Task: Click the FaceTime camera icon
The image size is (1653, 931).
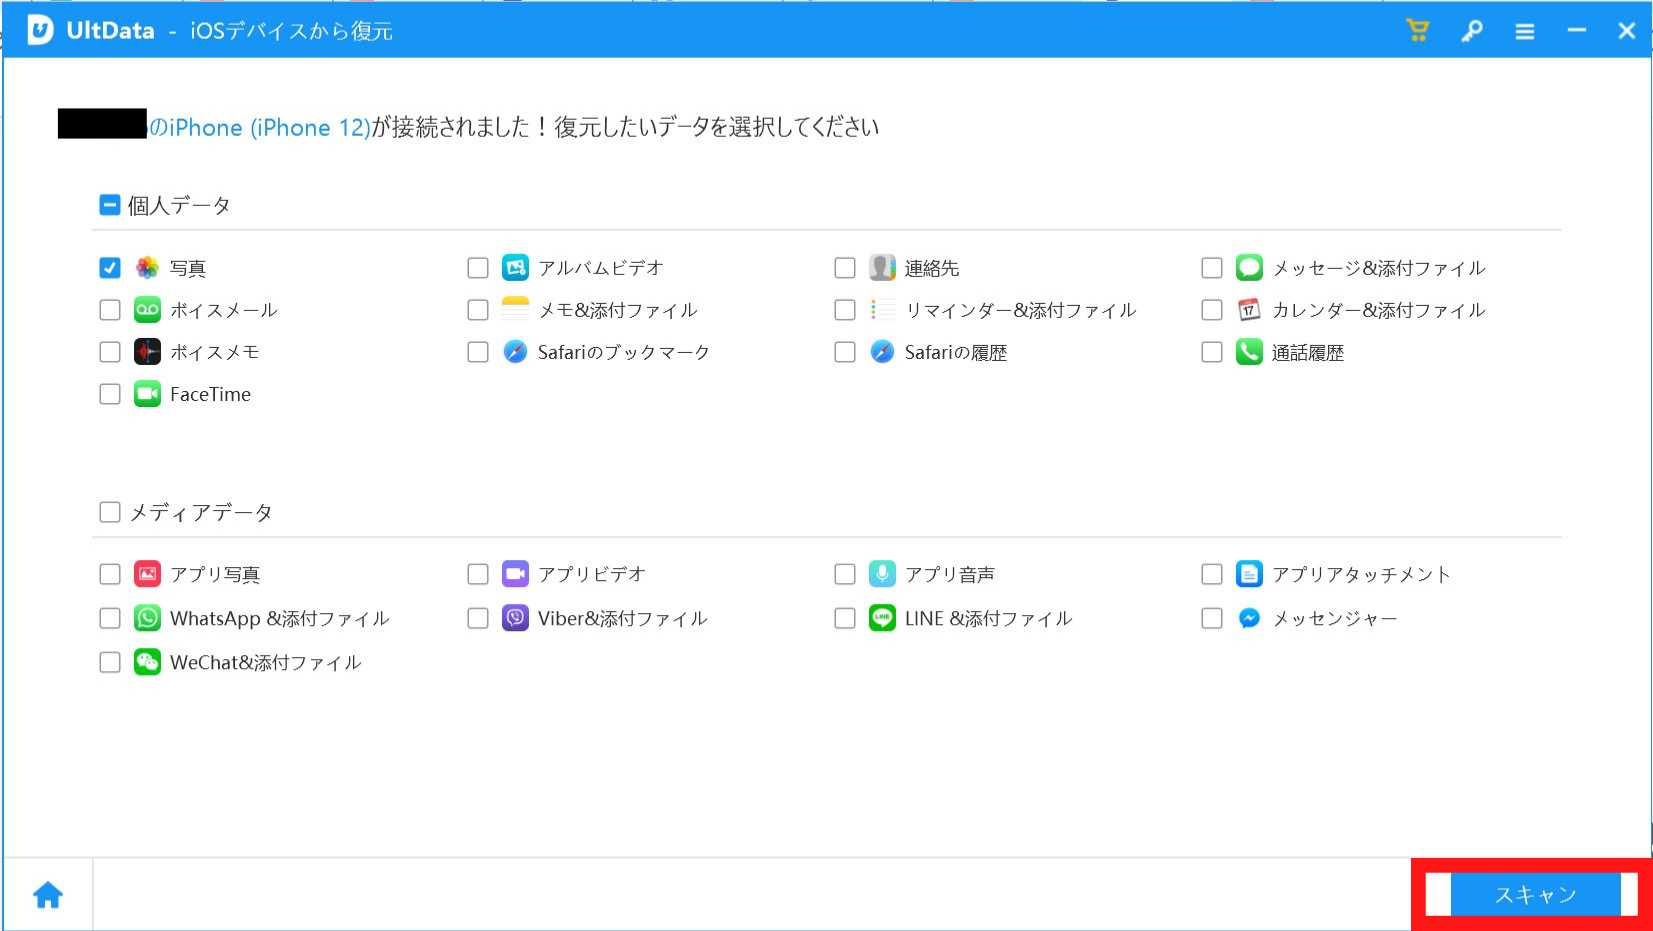Action: 147,394
